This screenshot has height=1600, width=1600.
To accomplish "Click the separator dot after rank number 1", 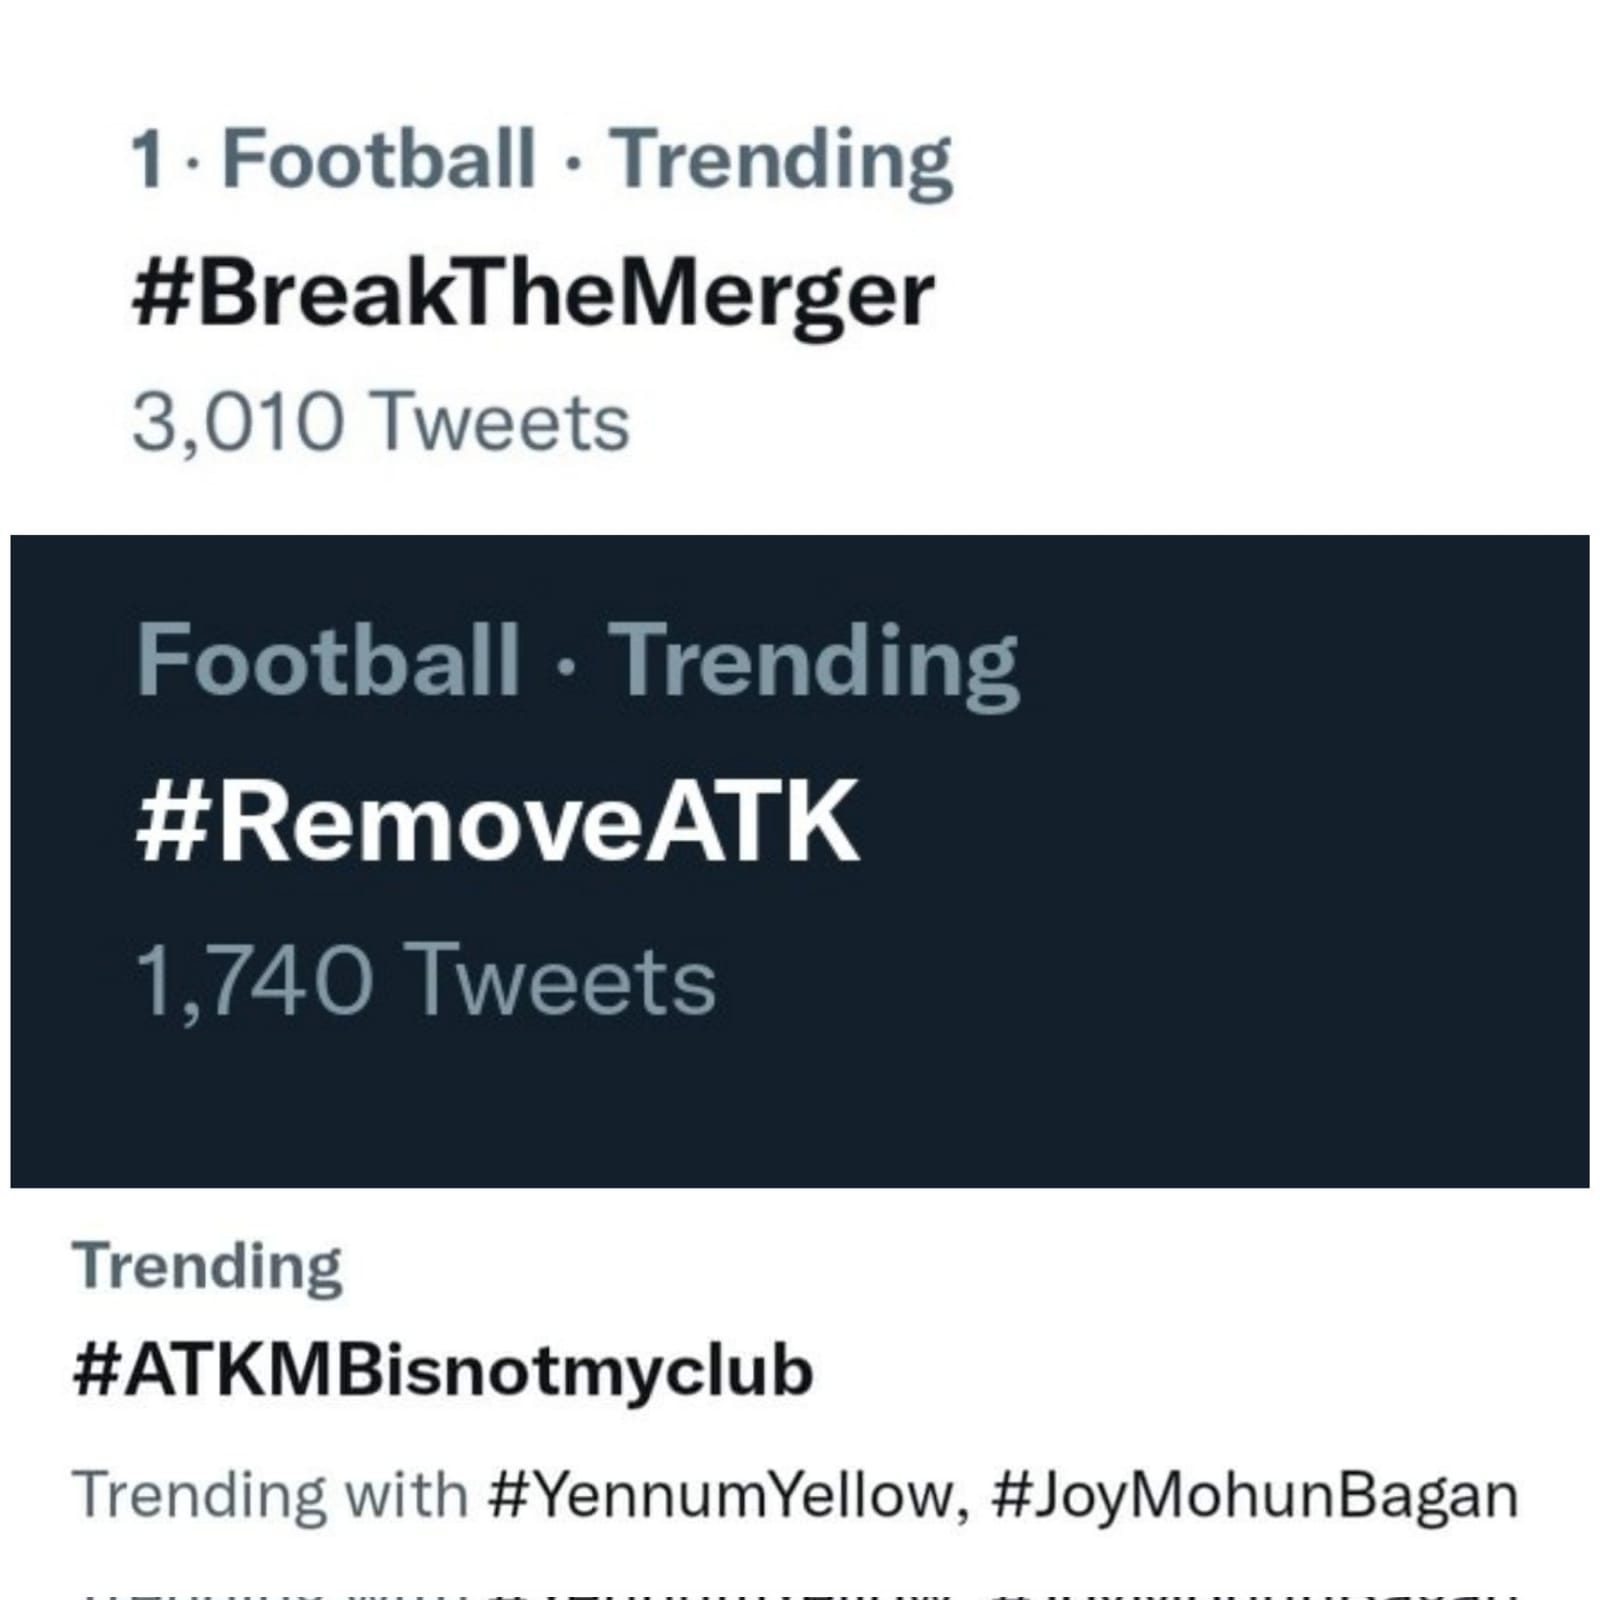I will pos(192,164).
